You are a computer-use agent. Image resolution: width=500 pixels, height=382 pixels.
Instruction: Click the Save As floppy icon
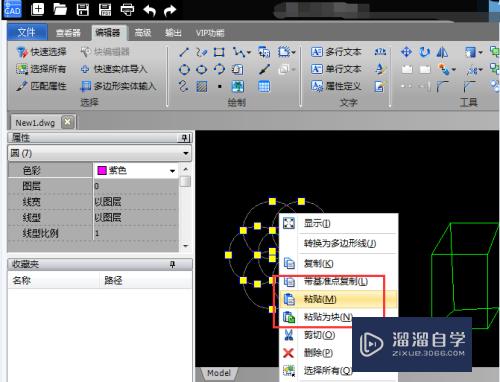105,9
